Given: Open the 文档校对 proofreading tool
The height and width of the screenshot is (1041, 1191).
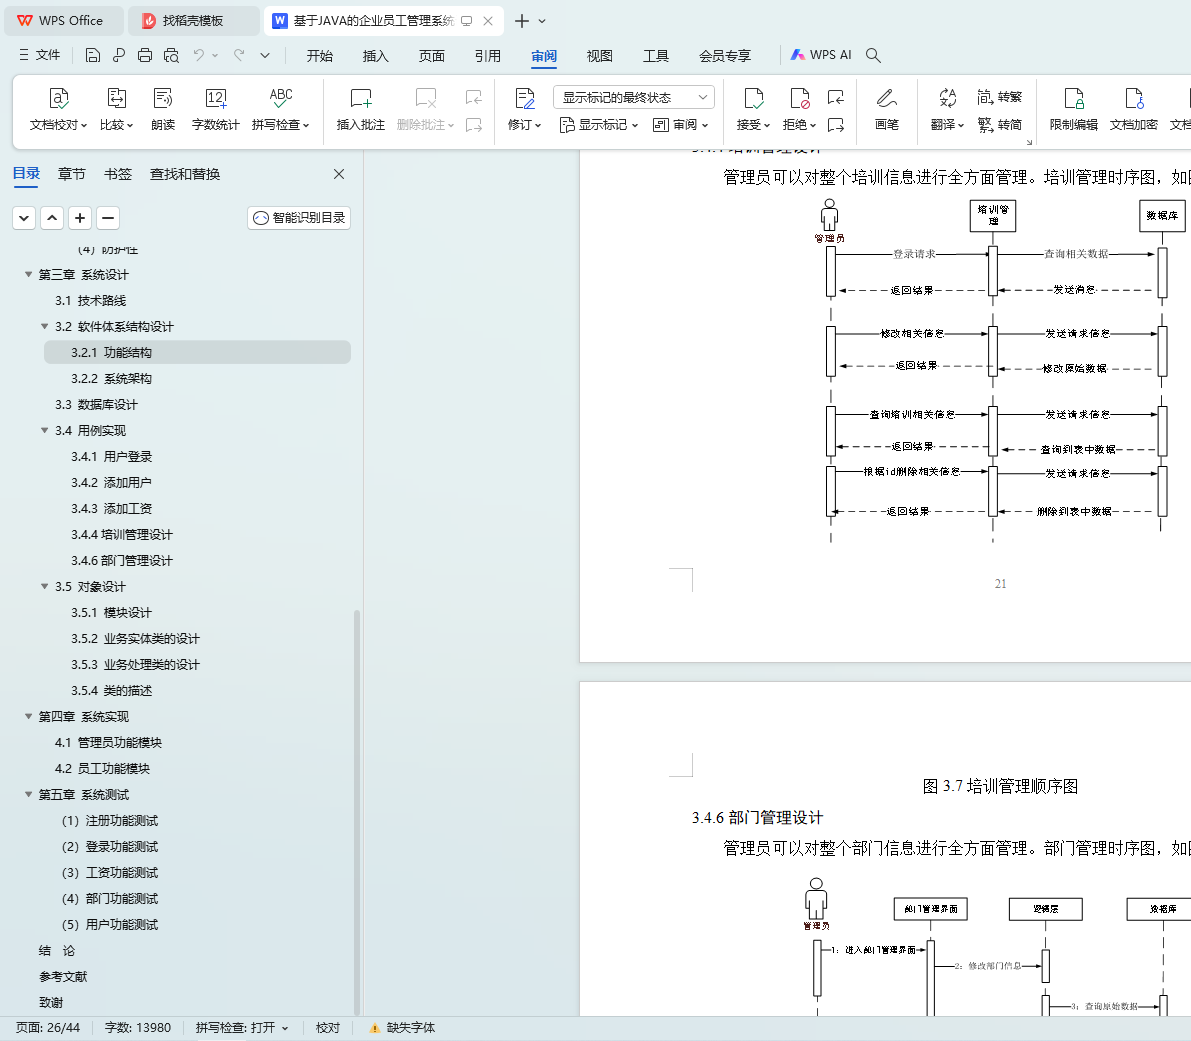Looking at the screenshot, I should [x=58, y=109].
